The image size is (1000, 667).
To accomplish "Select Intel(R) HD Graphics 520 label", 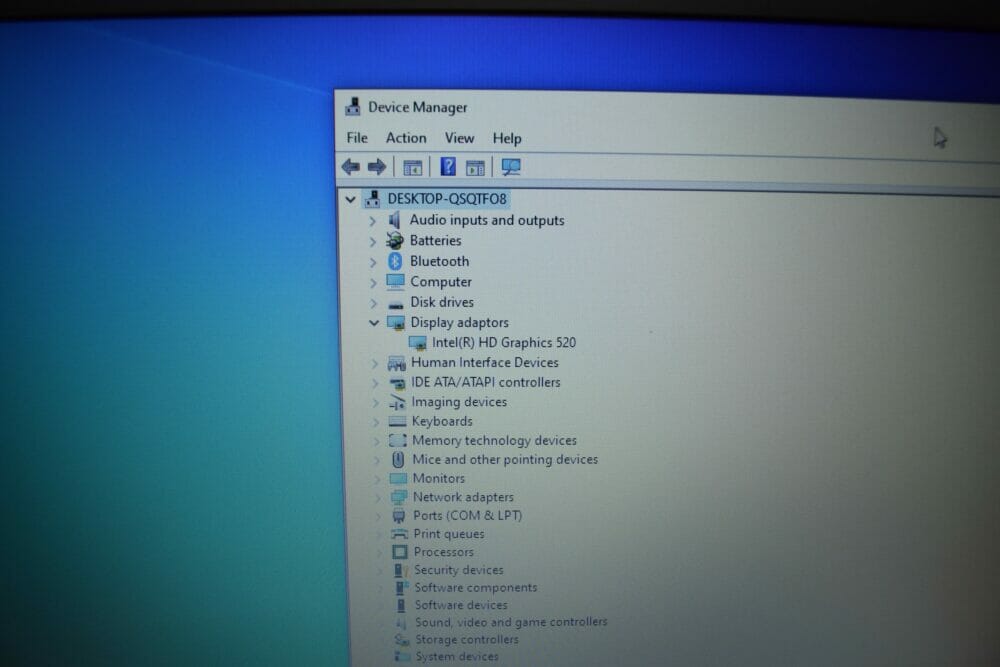I will pos(504,342).
